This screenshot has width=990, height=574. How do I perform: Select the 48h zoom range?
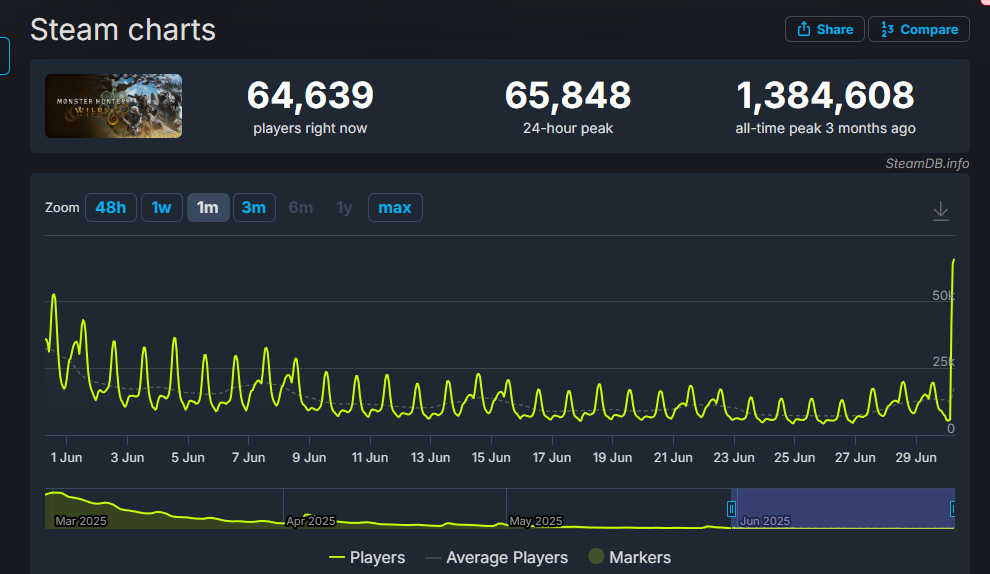point(110,208)
